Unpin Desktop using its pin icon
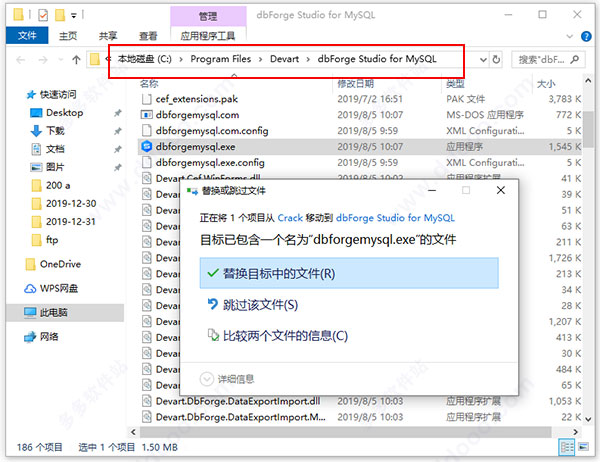600x462 pixels. tap(118, 113)
